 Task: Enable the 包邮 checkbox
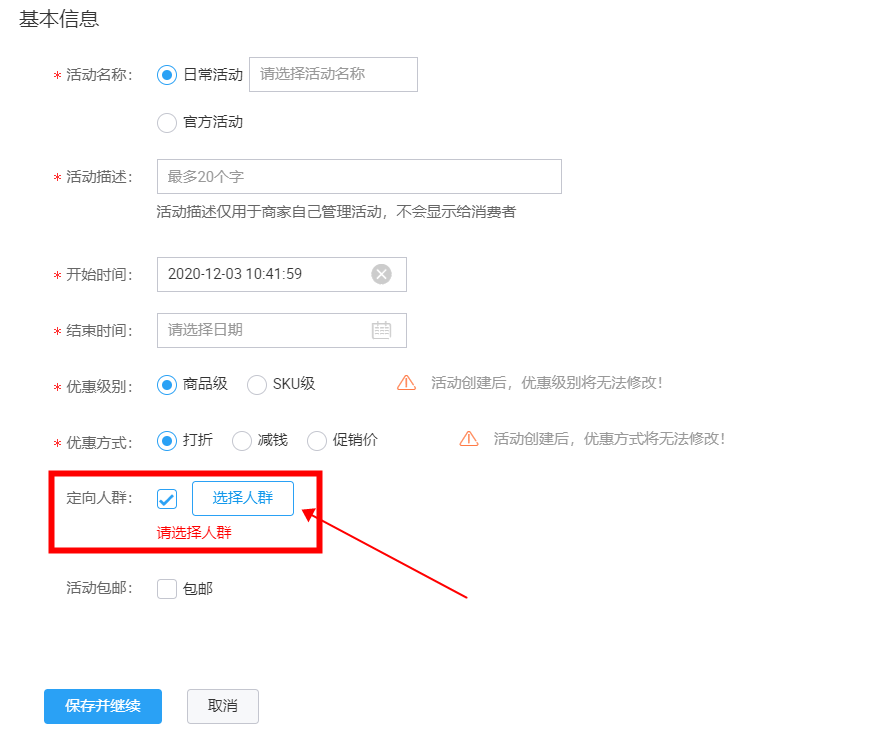pos(166,589)
